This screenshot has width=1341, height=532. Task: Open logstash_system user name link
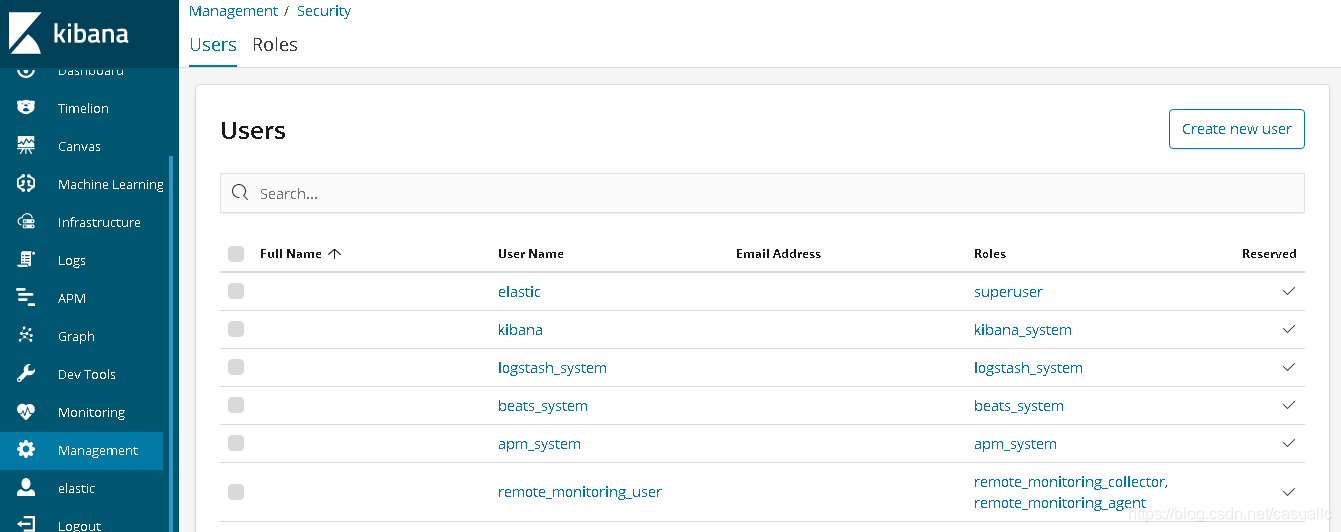click(552, 368)
